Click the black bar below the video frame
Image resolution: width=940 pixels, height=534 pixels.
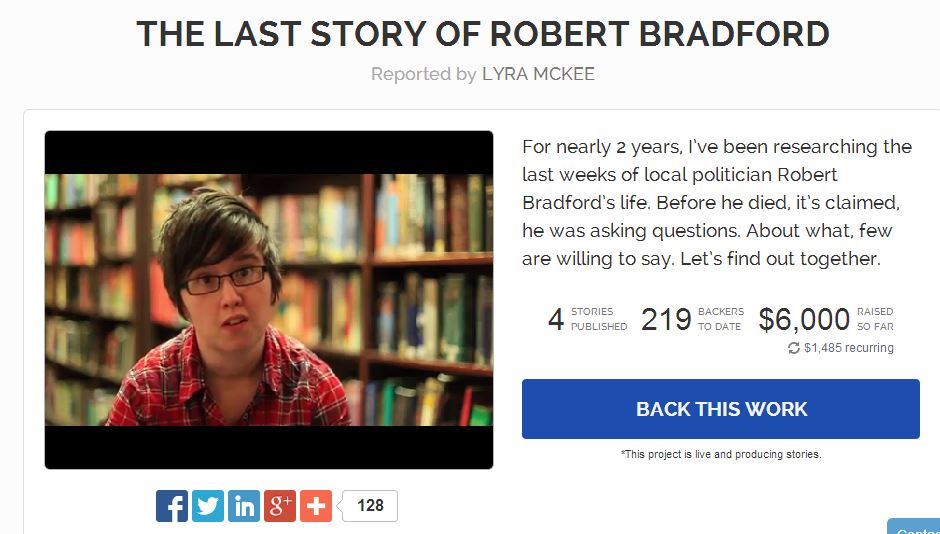[269, 446]
